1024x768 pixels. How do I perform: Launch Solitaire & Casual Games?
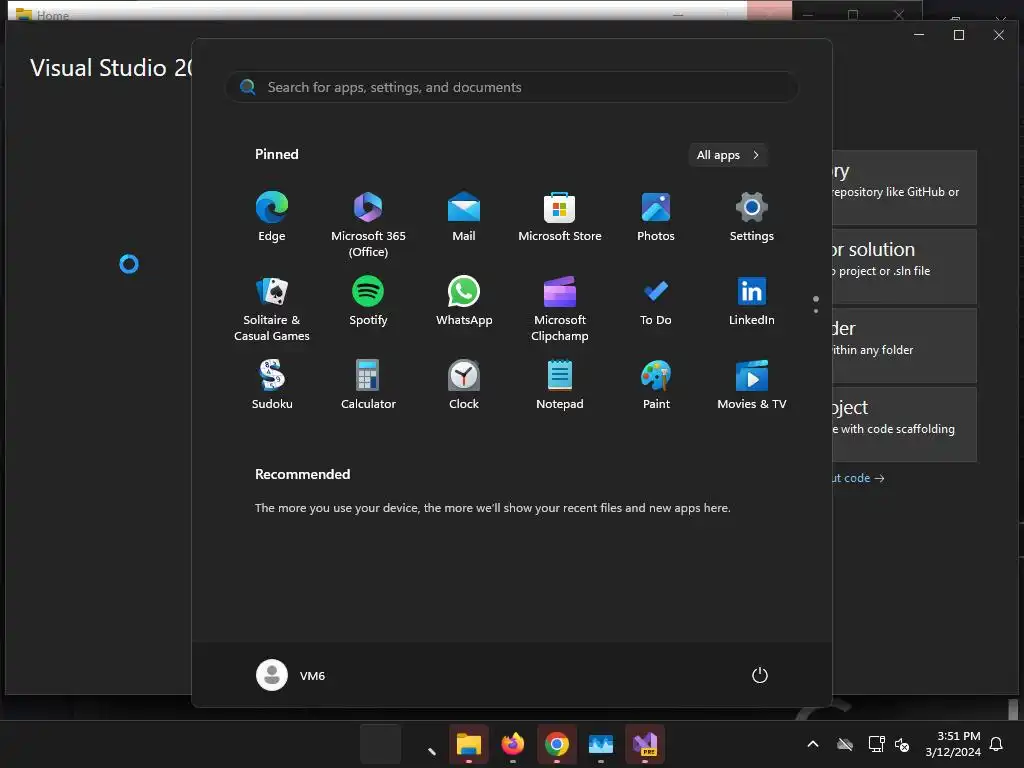(272, 310)
